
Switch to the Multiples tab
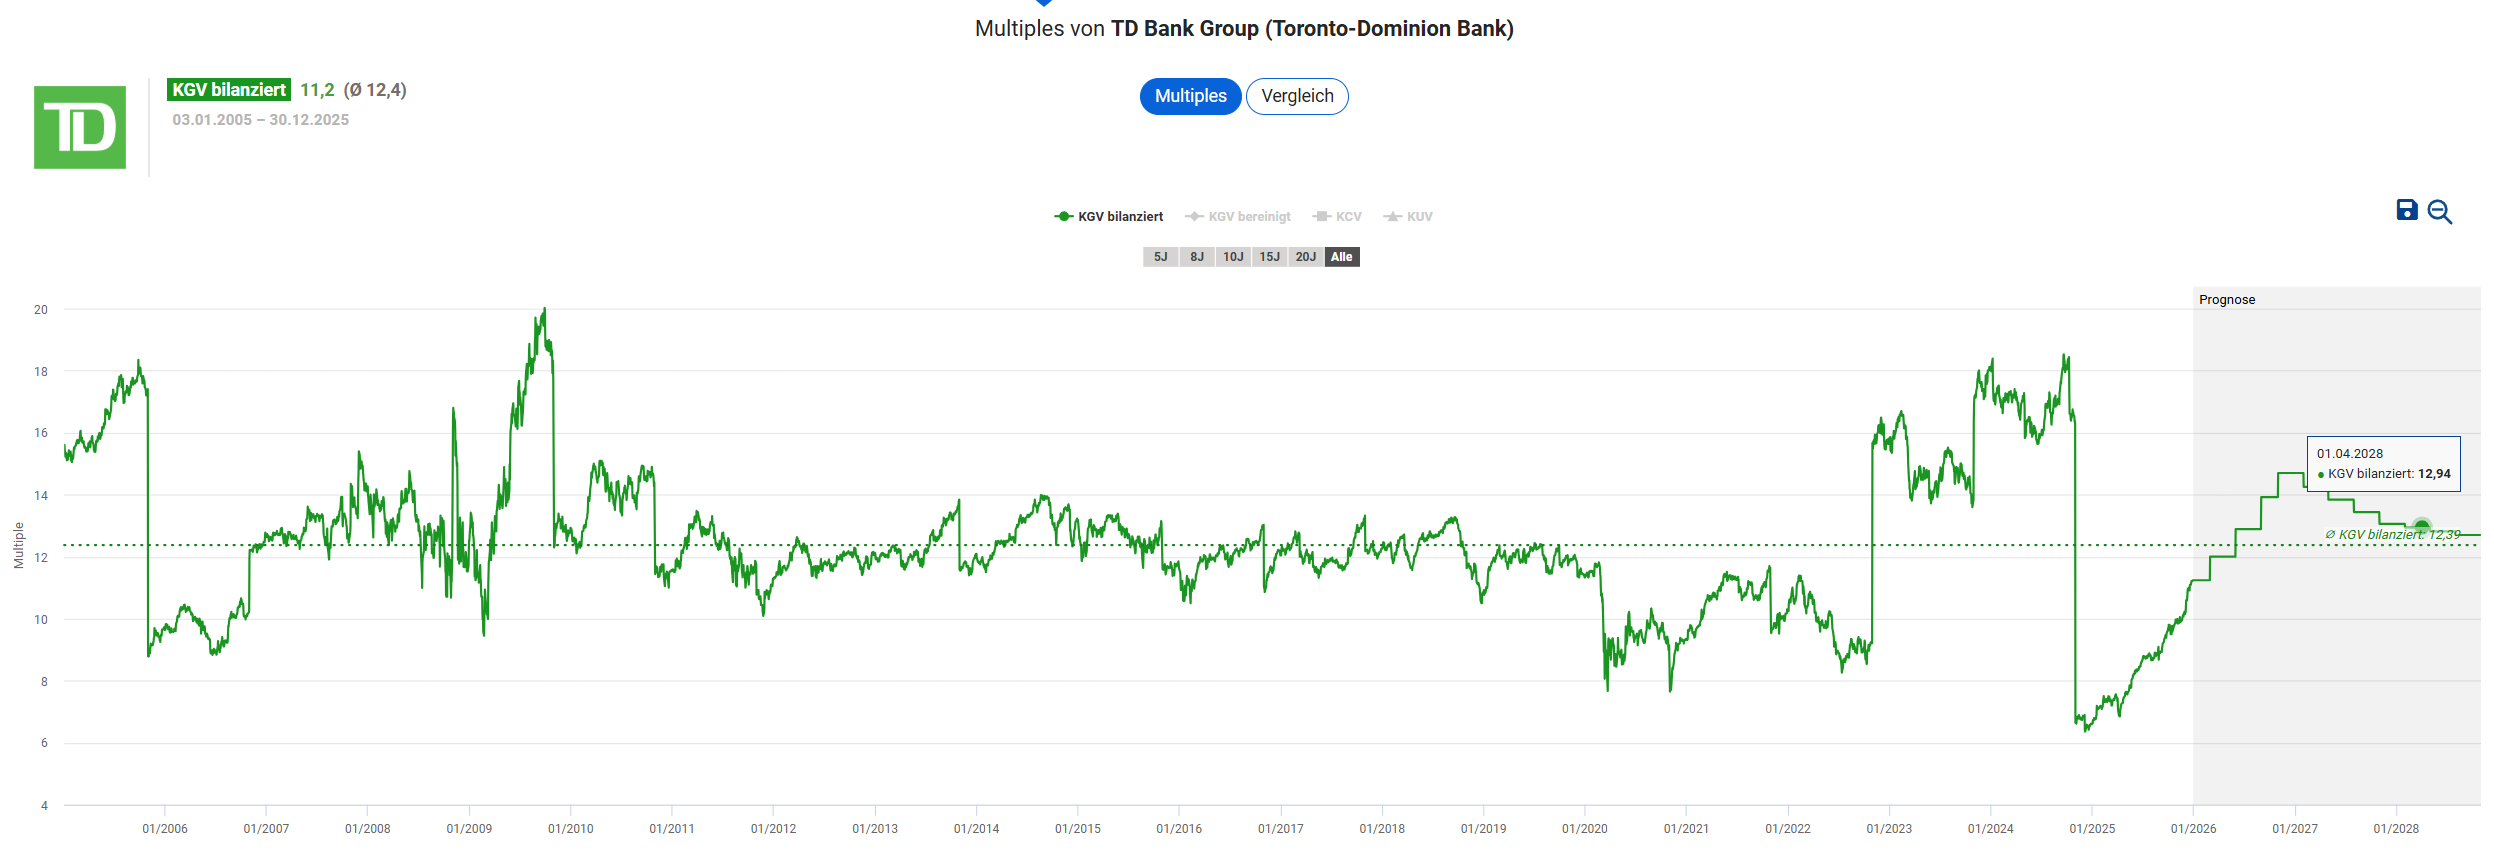[1190, 96]
